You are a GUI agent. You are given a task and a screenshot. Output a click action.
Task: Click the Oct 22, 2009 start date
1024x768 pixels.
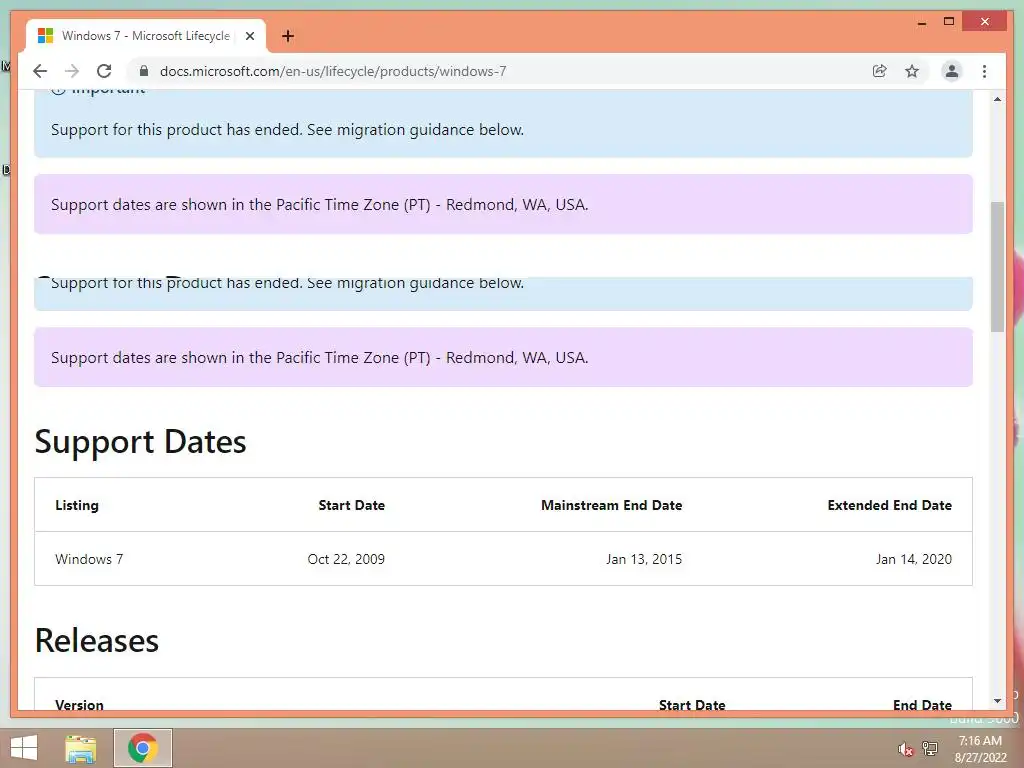coord(346,559)
